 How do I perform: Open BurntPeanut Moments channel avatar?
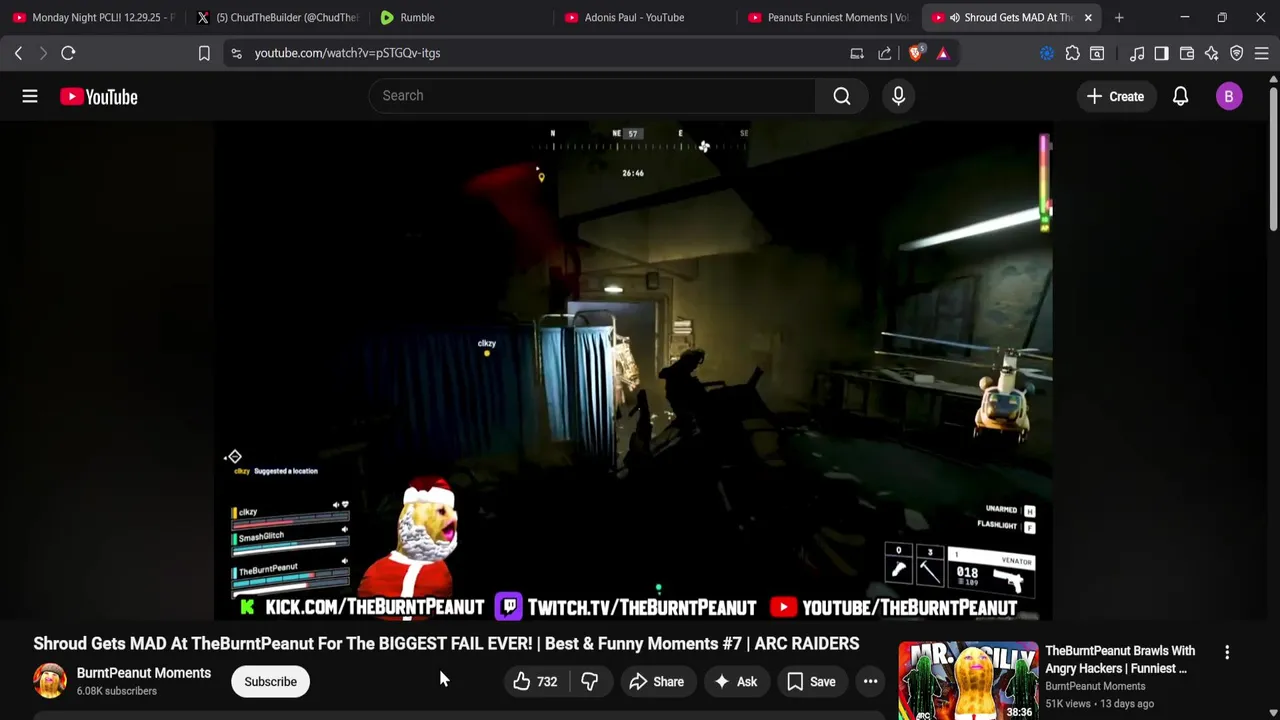point(50,681)
